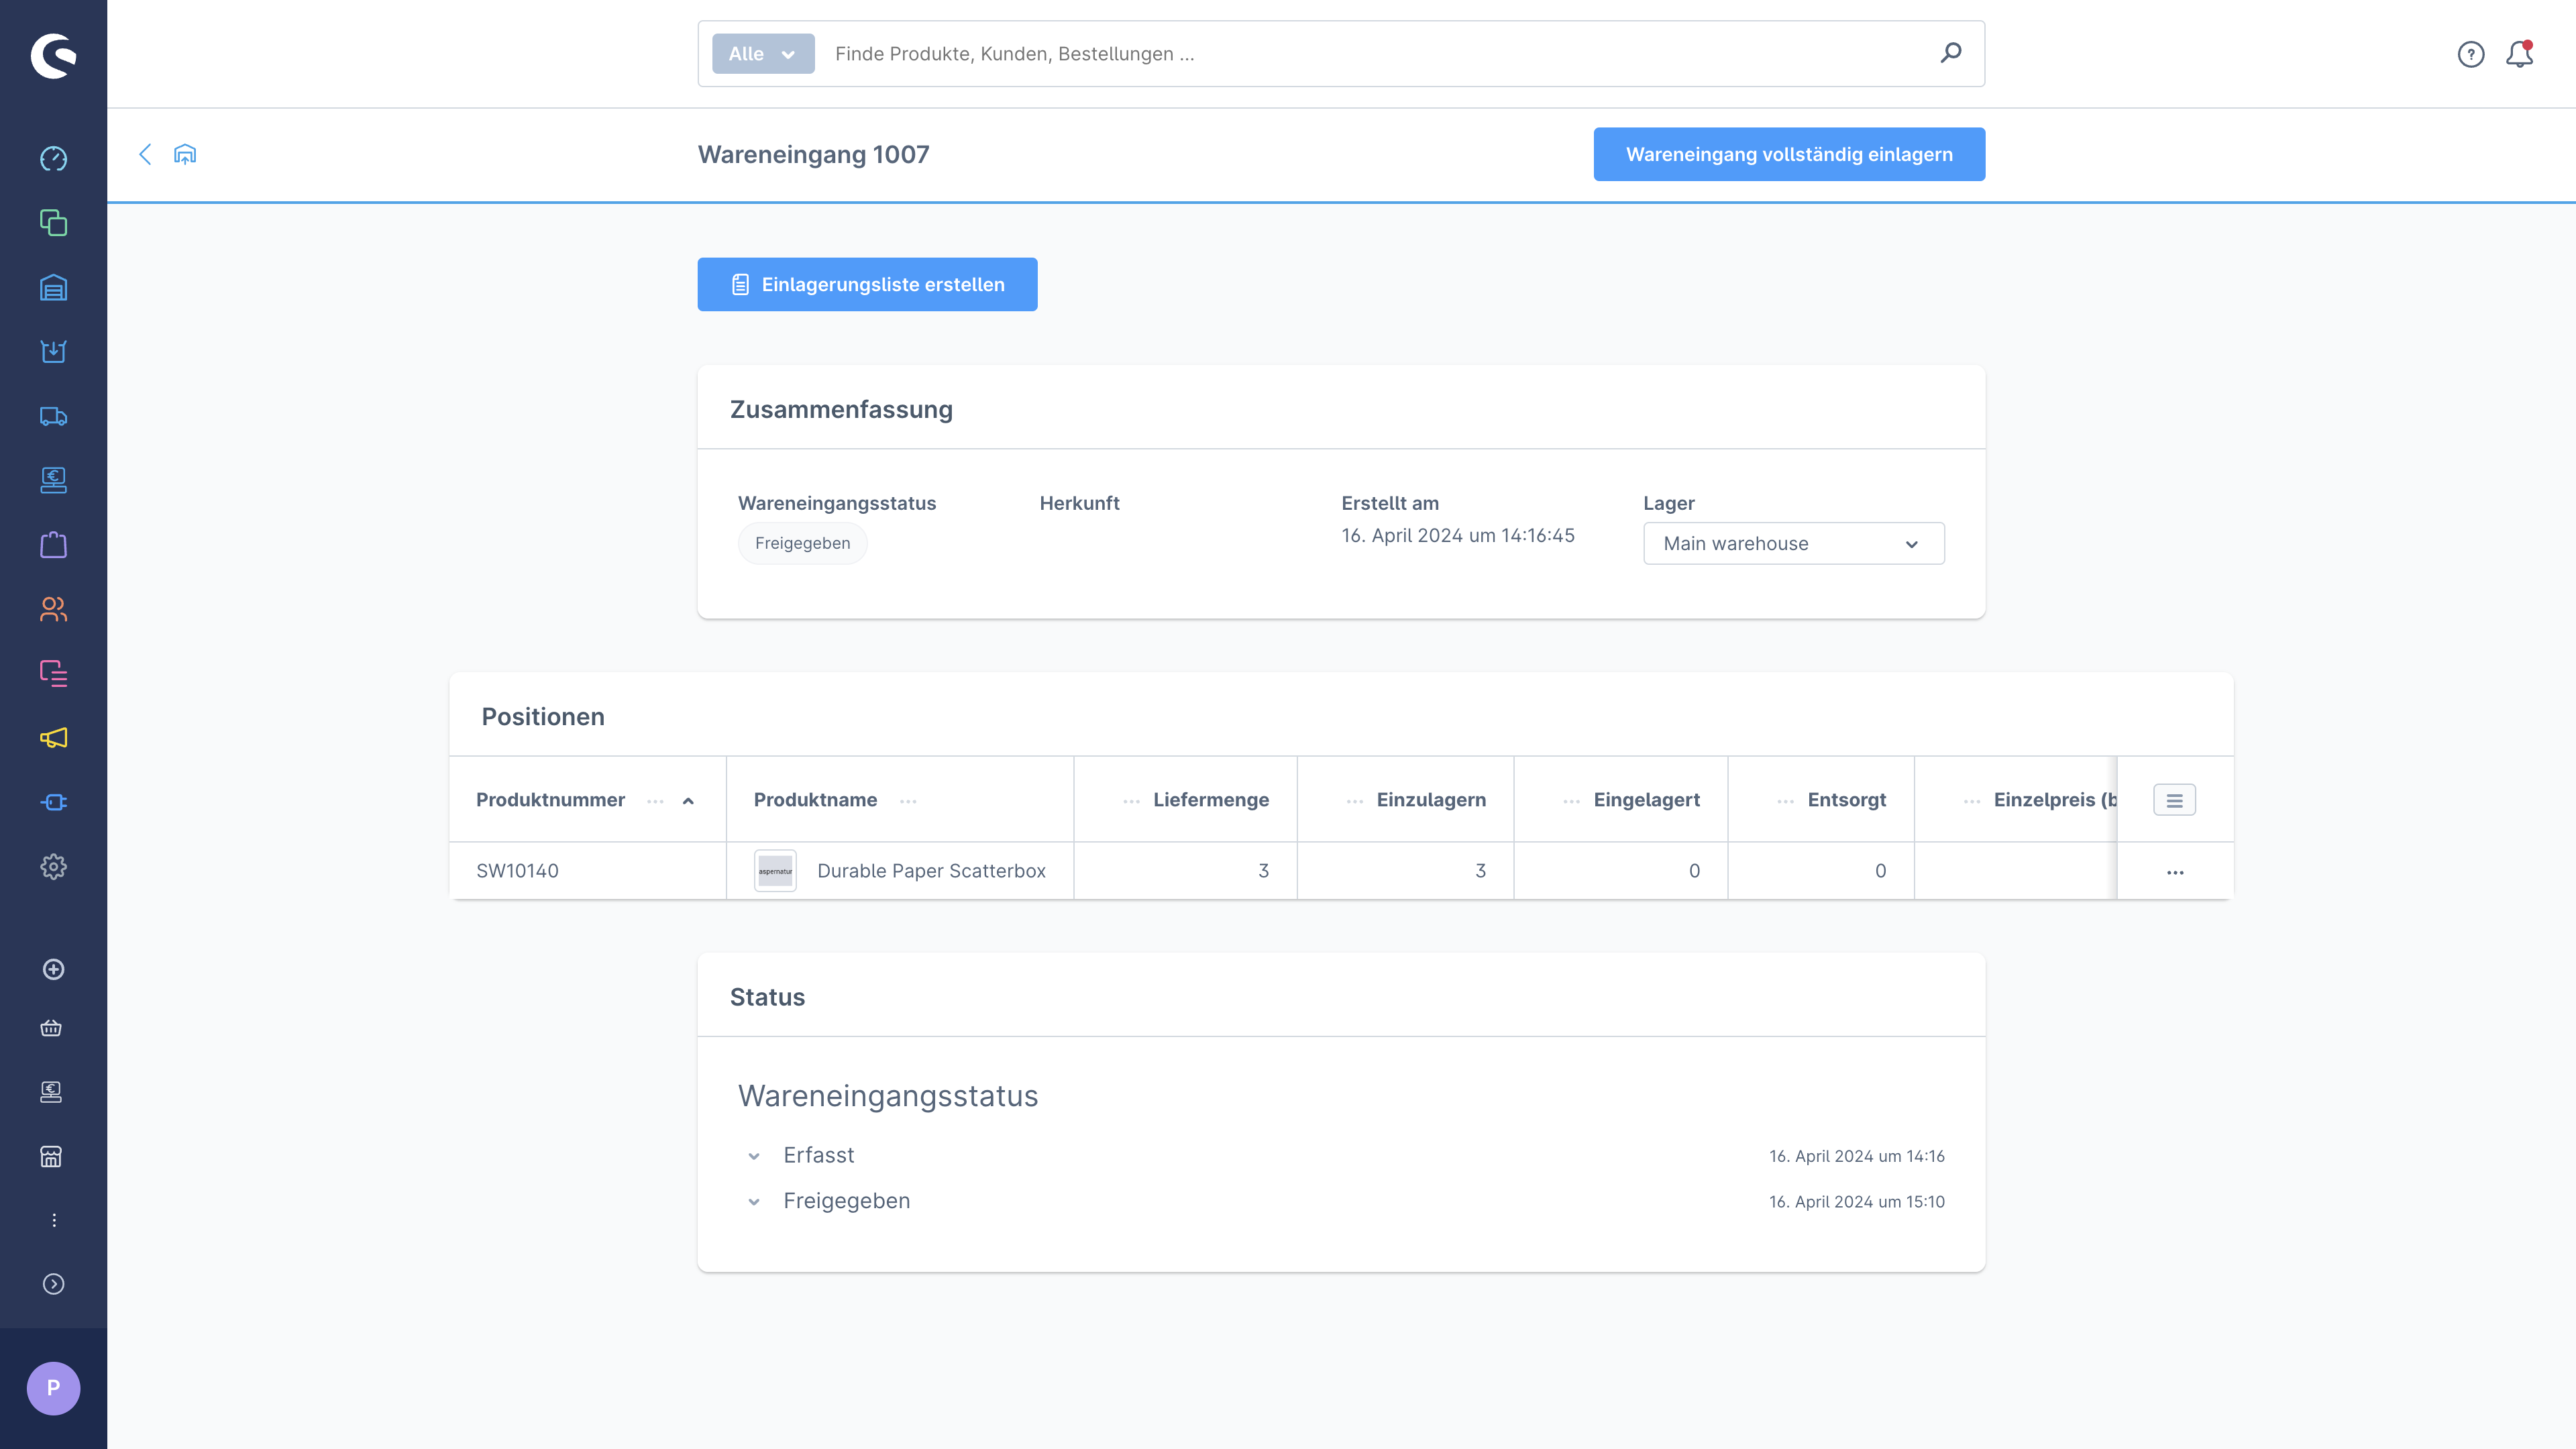Open the Alle search filter dropdown
Image resolution: width=2576 pixels, height=1449 pixels.
click(x=762, y=54)
